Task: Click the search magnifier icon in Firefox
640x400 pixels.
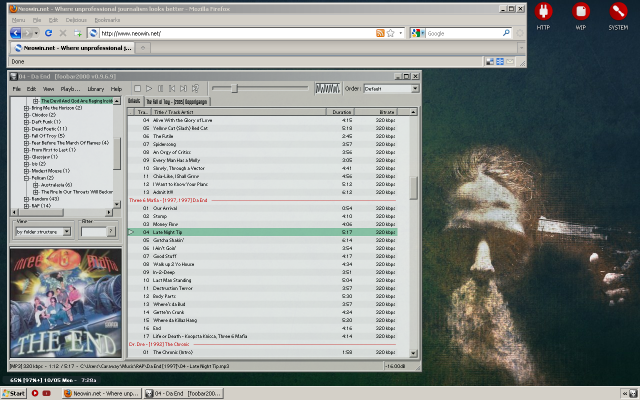Action: pos(506,33)
